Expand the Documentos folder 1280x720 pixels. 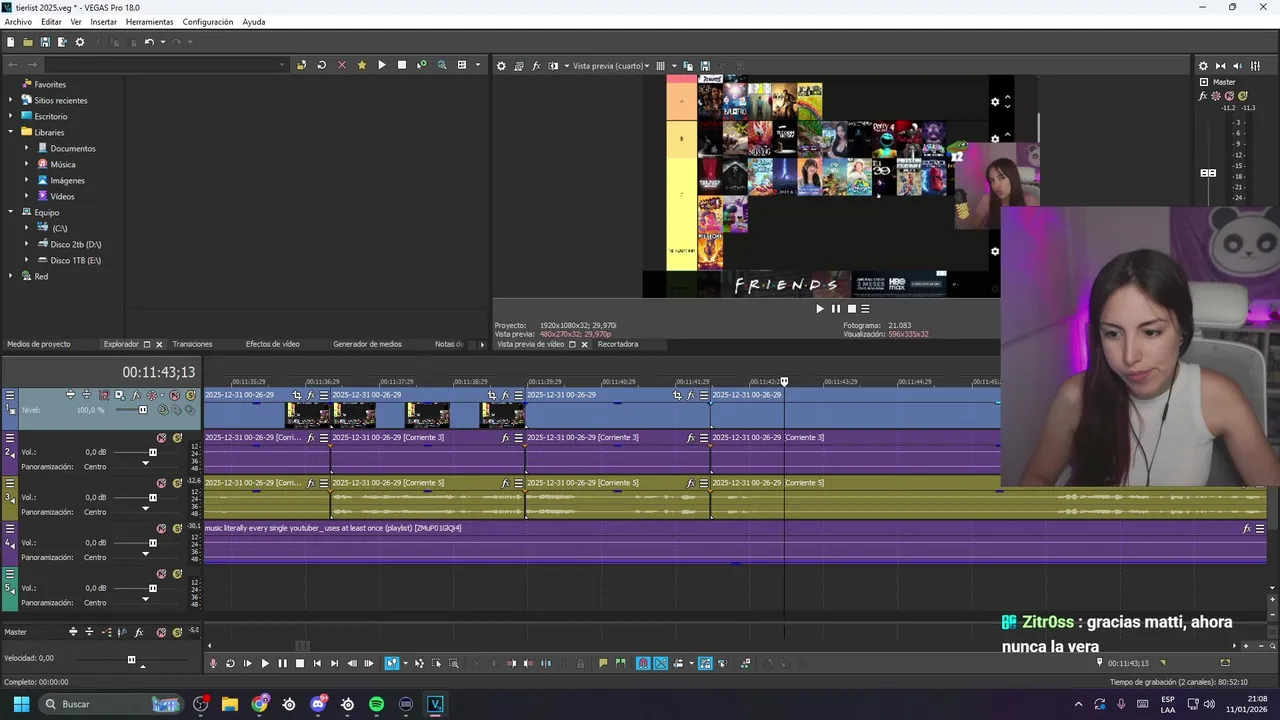click(27, 148)
